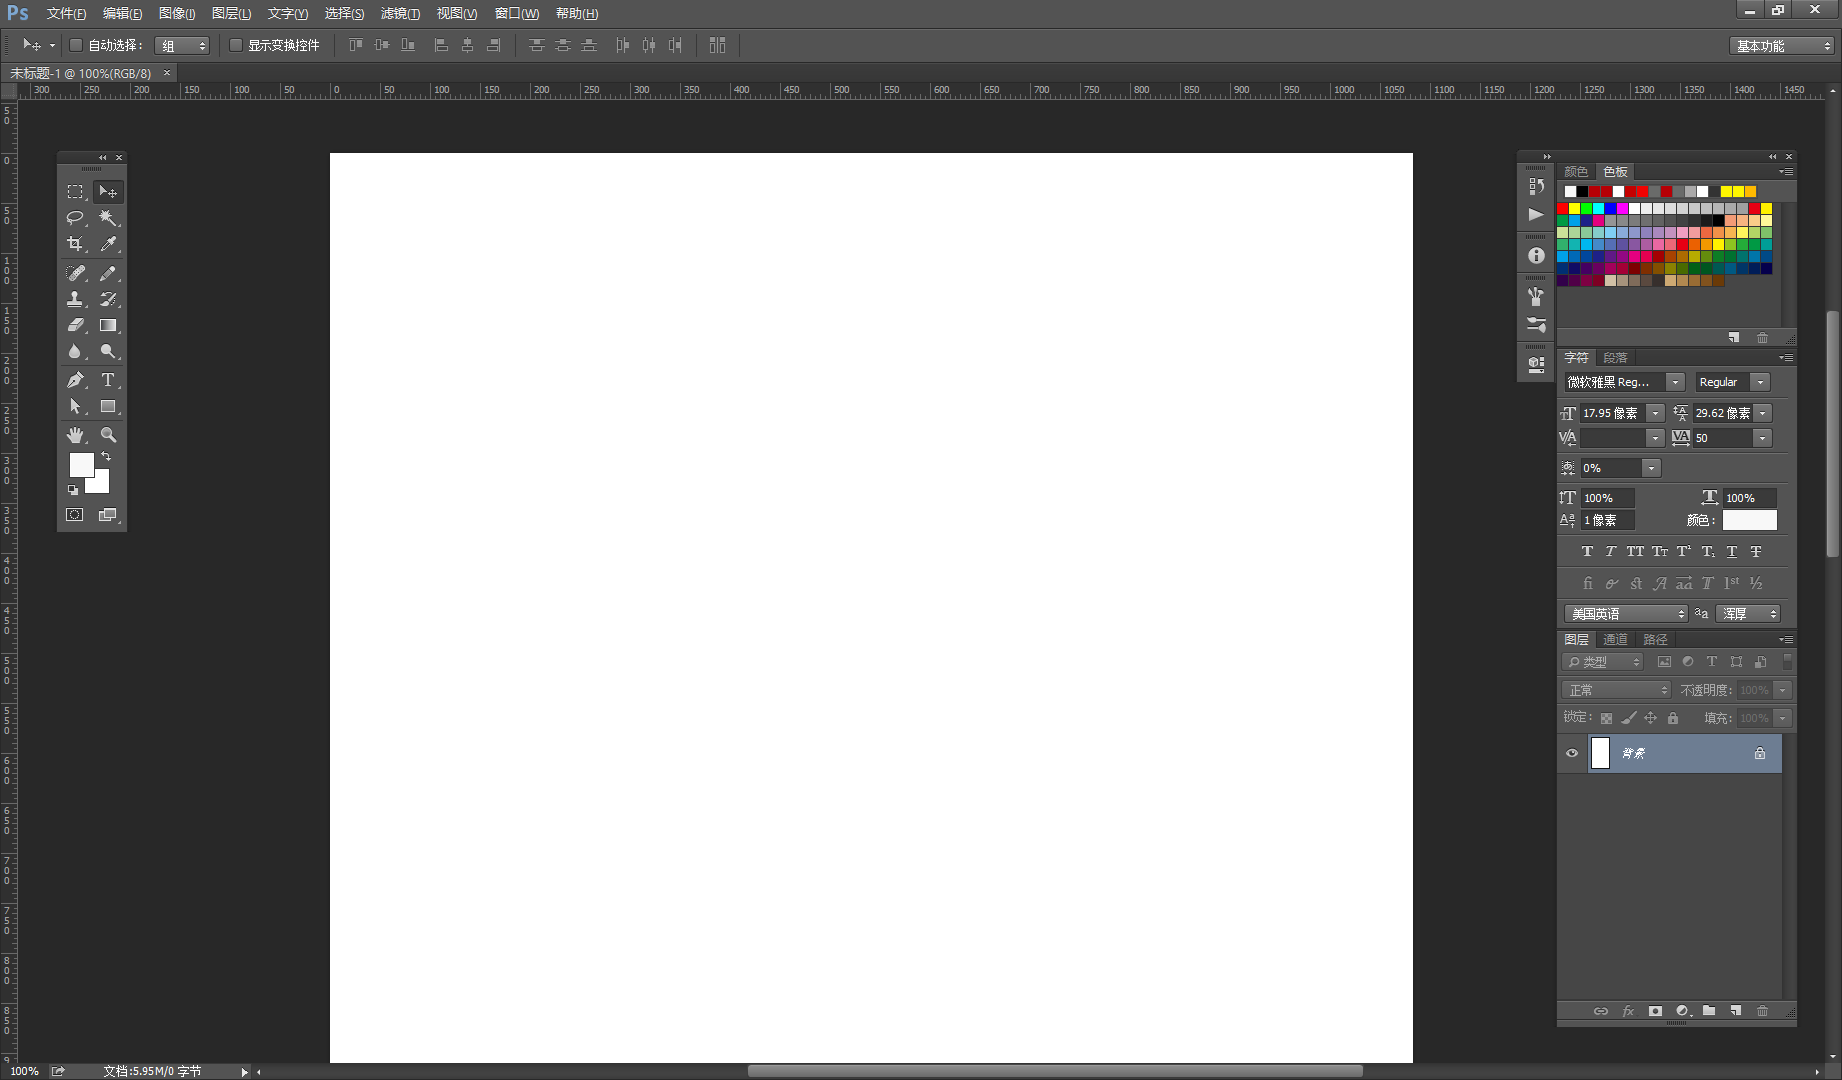Toggle faux italic in Character panel
This screenshot has height=1080, width=1842.
coord(1610,551)
